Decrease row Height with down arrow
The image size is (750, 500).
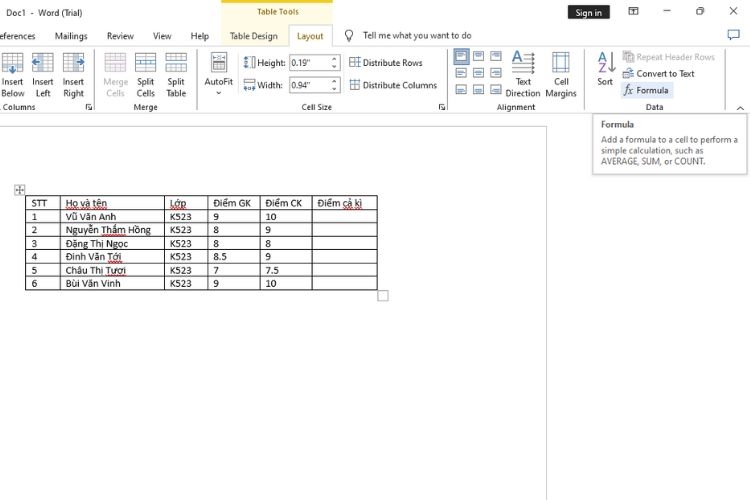click(x=334, y=66)
